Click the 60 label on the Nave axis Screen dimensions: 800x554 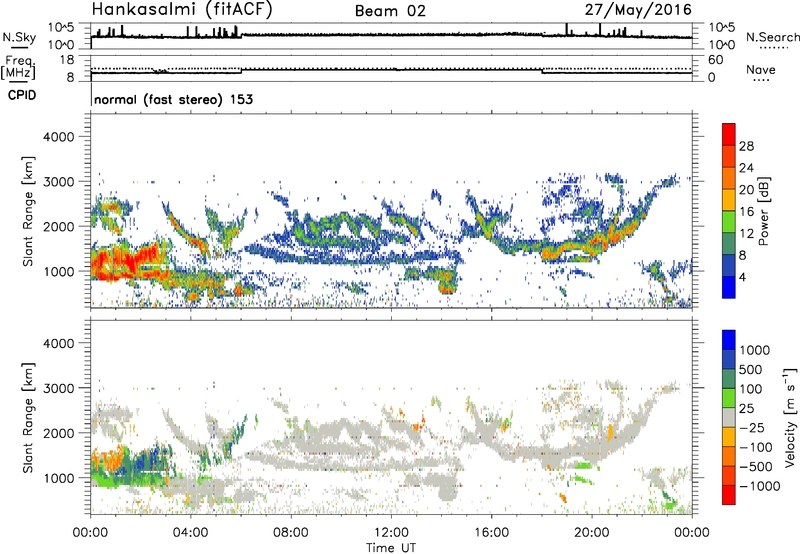pos(715,60)
